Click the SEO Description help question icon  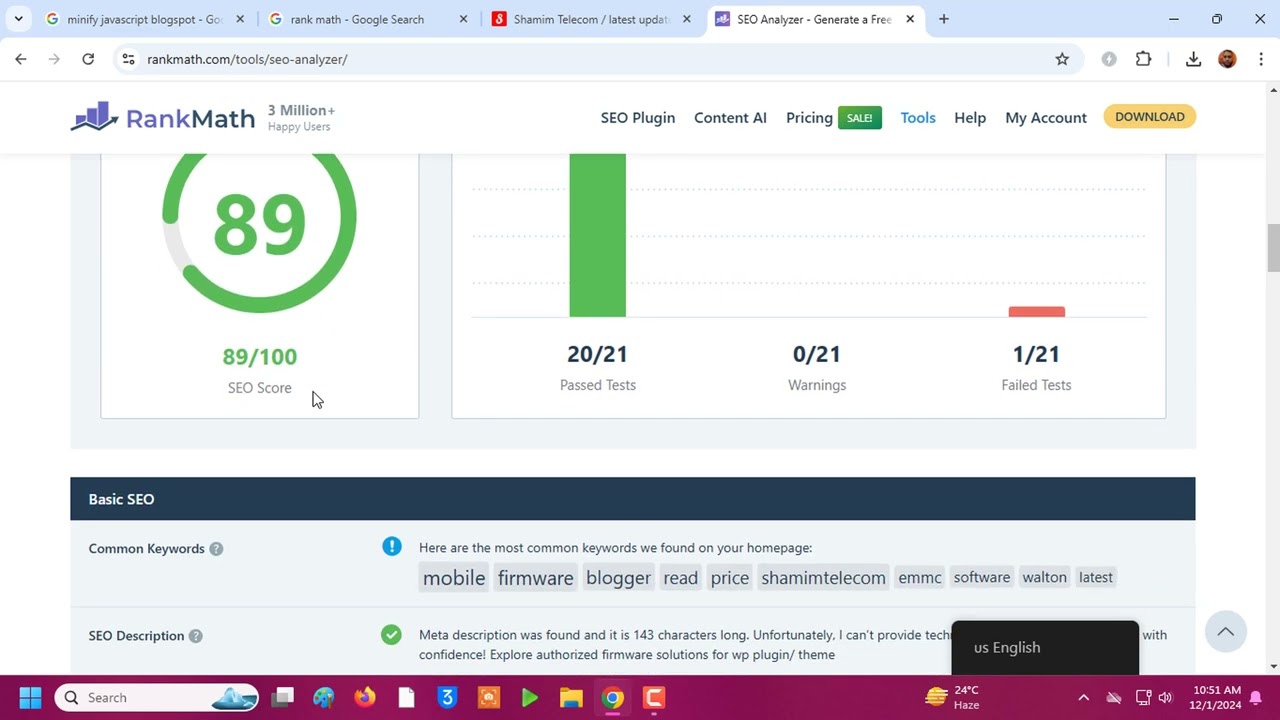click(x=196, y=635)
